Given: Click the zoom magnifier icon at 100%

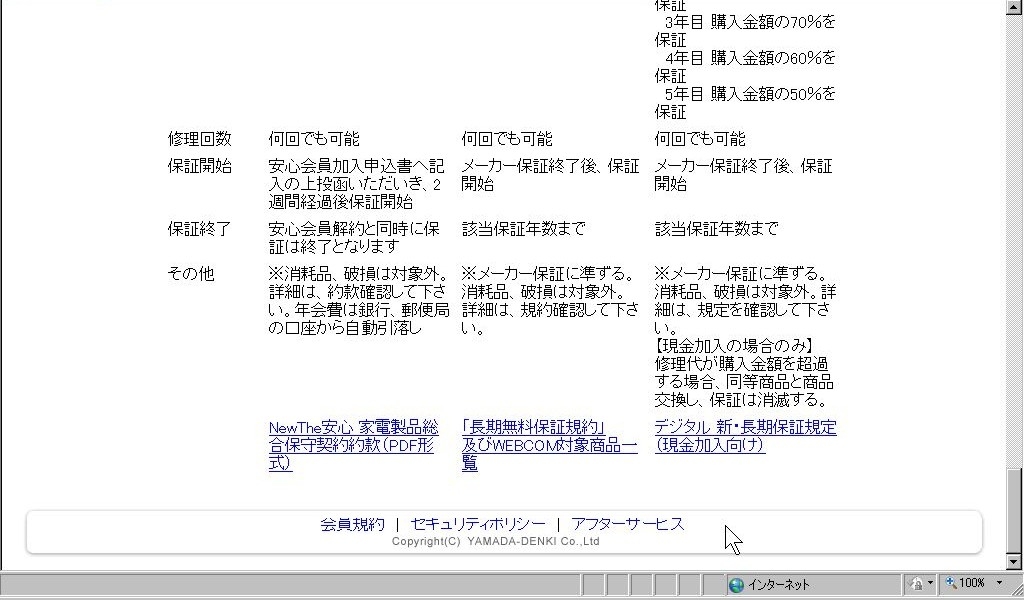Looking at the screenshot, I should [x=951, y=582].
